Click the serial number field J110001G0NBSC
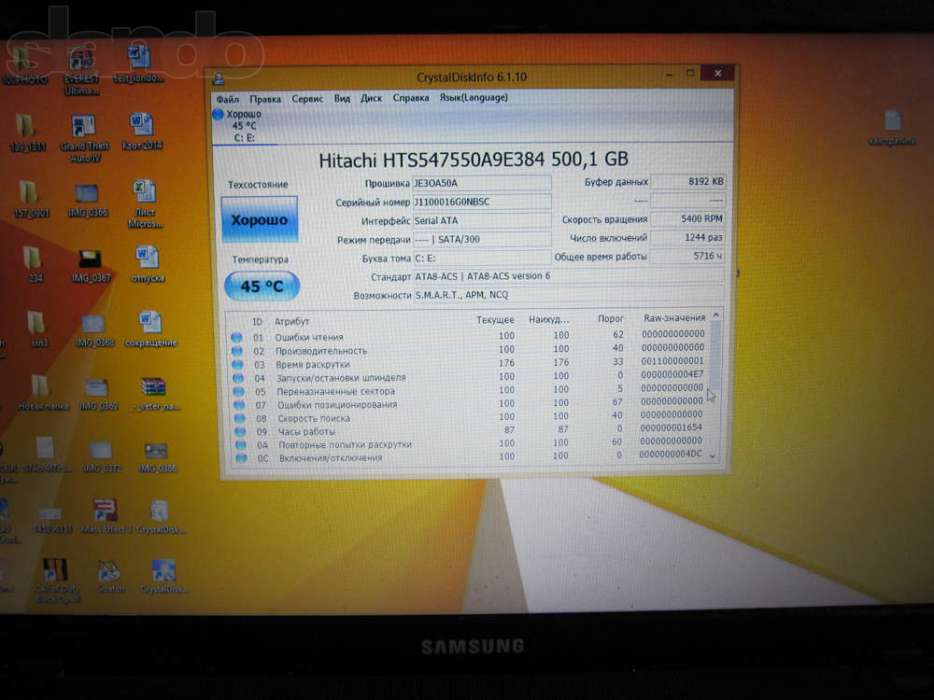 (482, 202)
